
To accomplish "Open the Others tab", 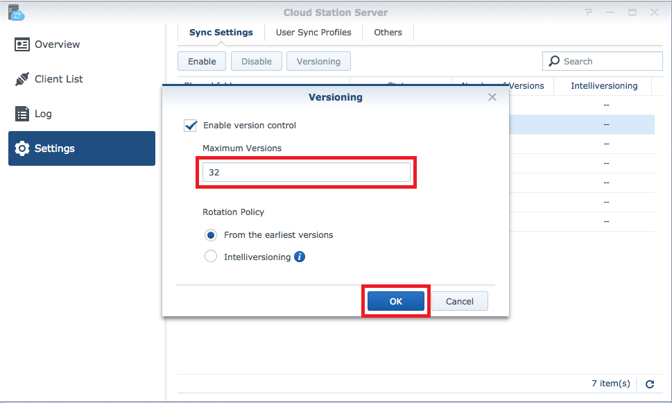I will pos(388,33).
